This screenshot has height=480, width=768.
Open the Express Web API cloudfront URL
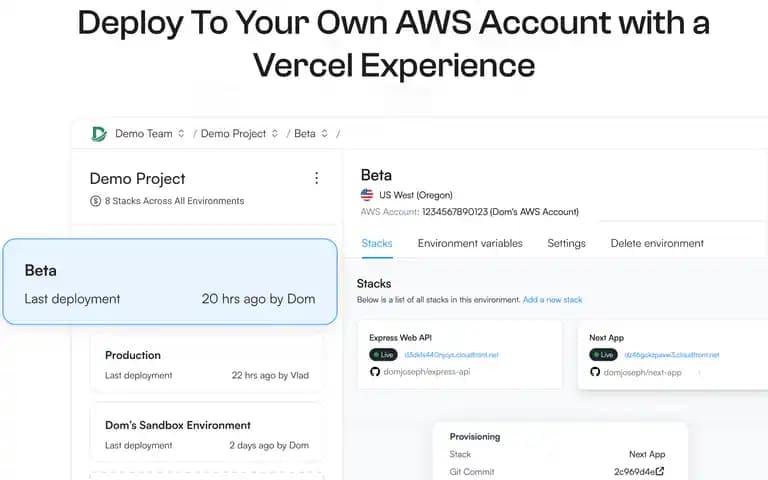point(451,355)
